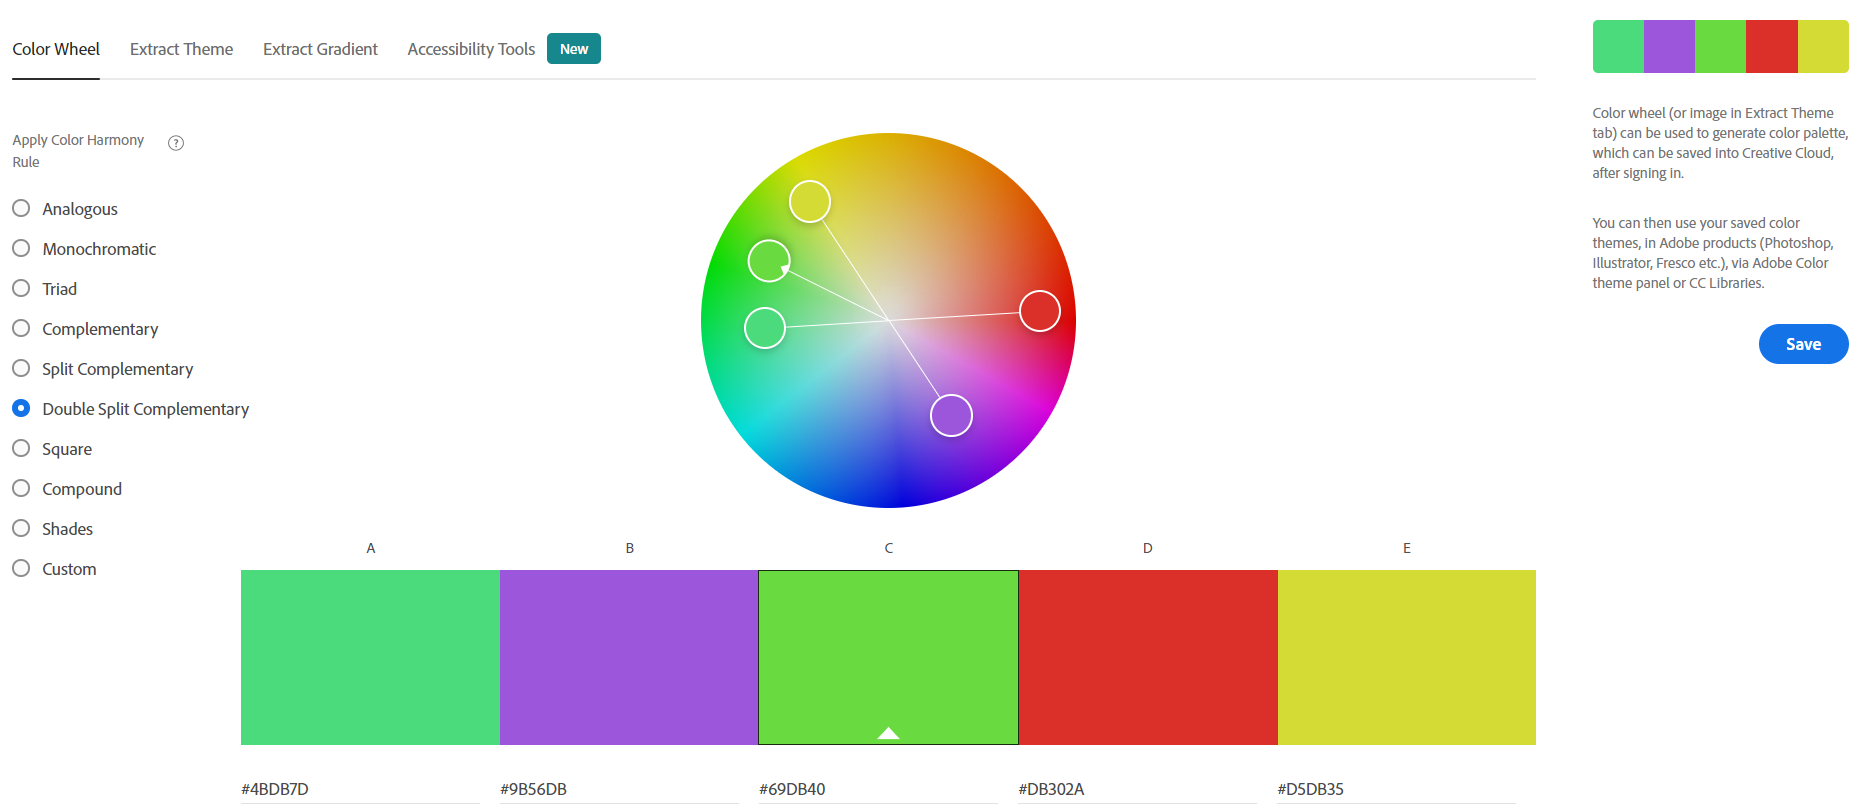Click the purple swatch B
The width and height of the screenshot is (1859, 804).
coord(629,657)
